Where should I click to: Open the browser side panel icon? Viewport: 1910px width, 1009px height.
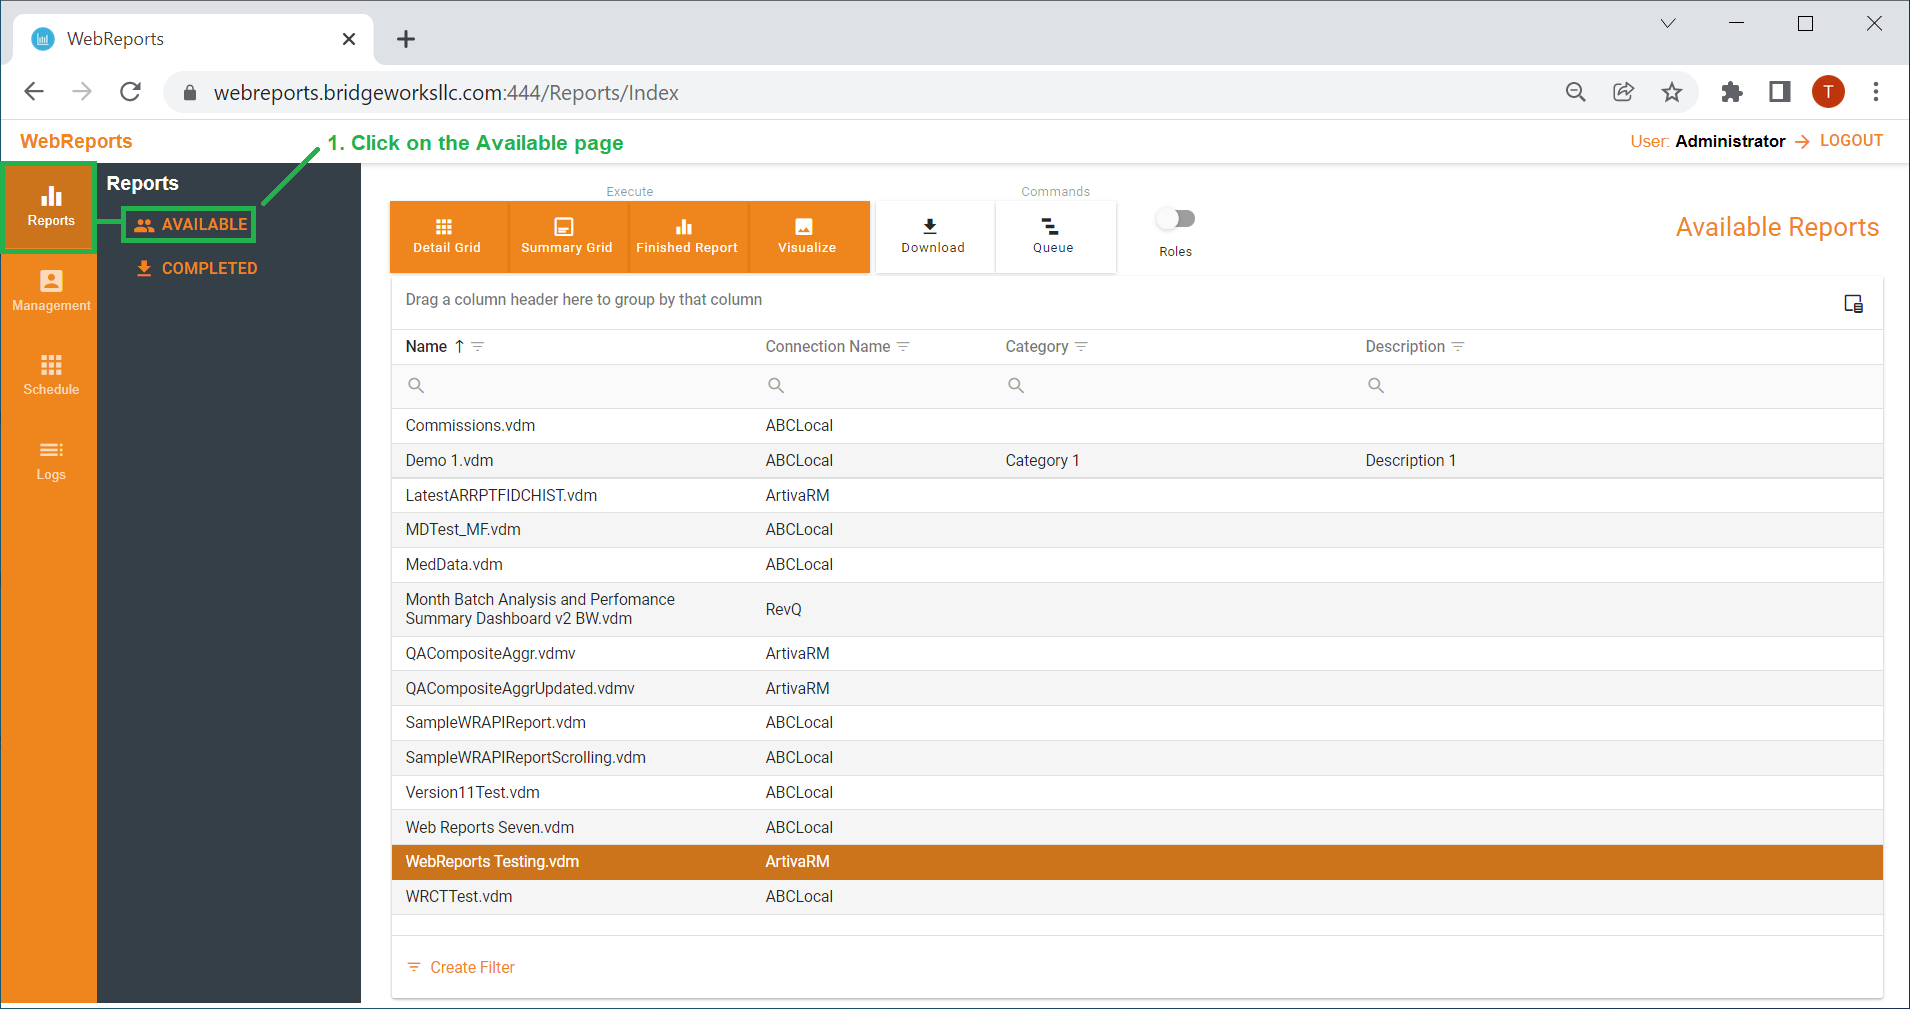pyautogui.click(x=1780, y=92)
